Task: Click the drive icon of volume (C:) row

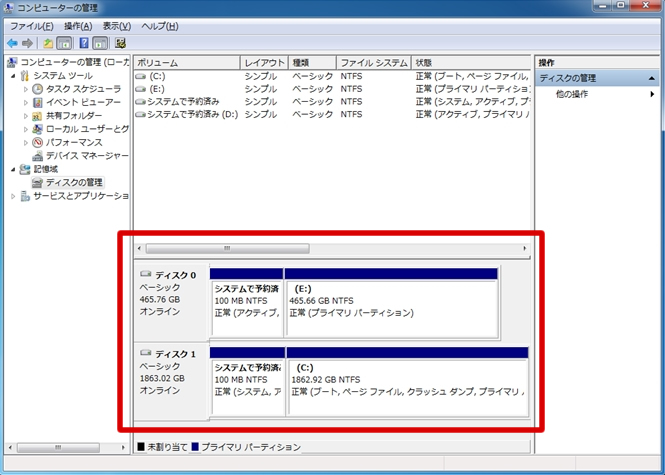Action: point(140,76)
